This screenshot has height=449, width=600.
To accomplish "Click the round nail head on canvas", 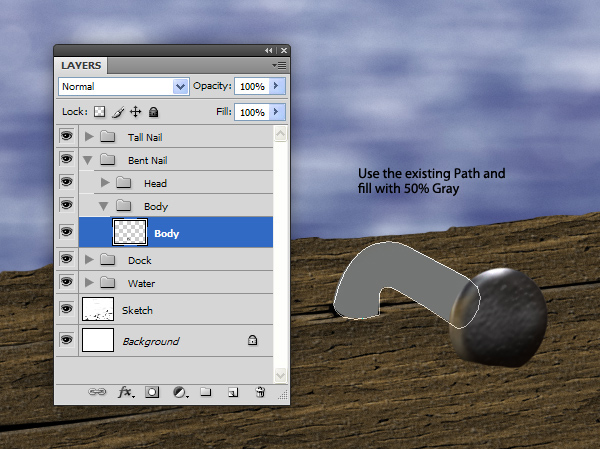I will pyautogui.click(x=501, y=318).
